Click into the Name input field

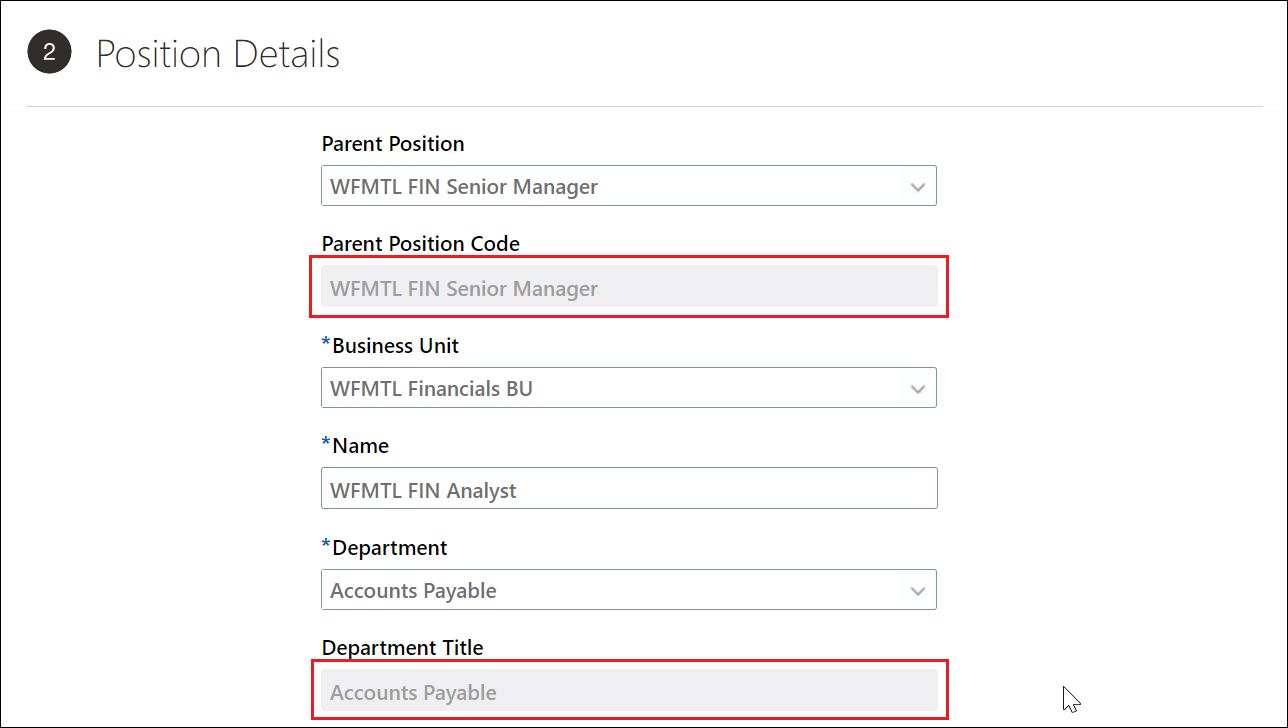click(x=629, y=490)
